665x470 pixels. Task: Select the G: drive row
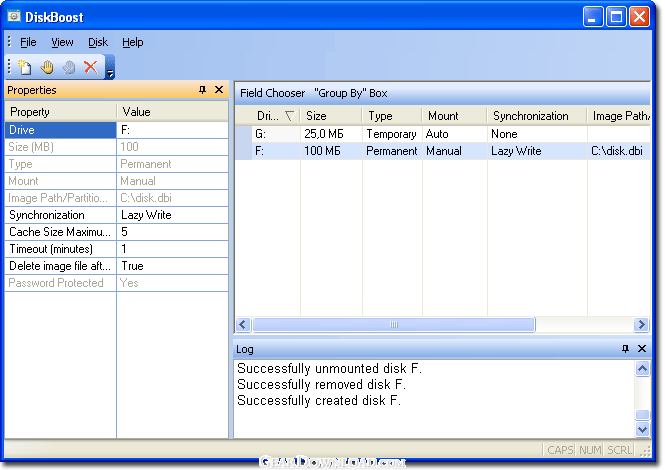[x=442, y=134]
